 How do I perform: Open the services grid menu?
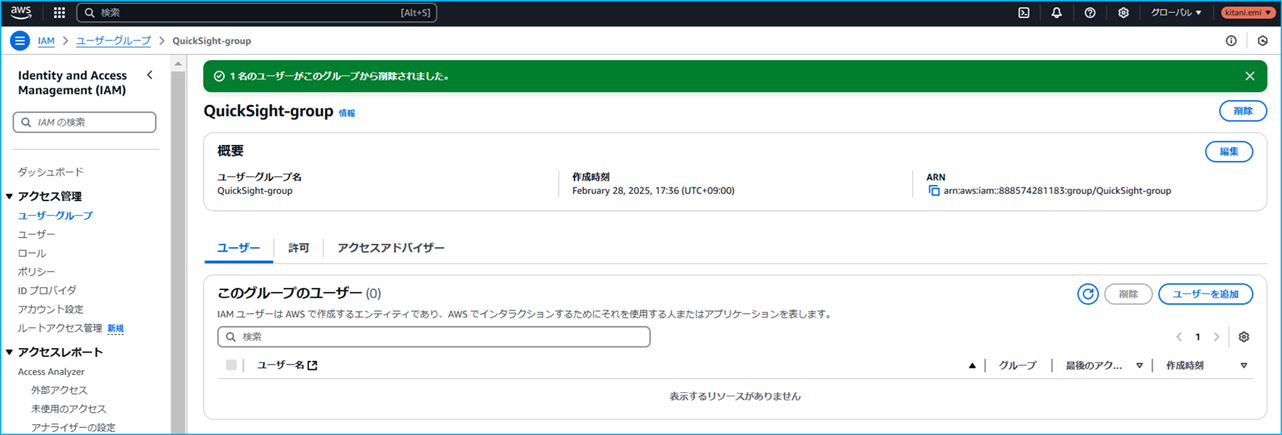pos(59,13)
